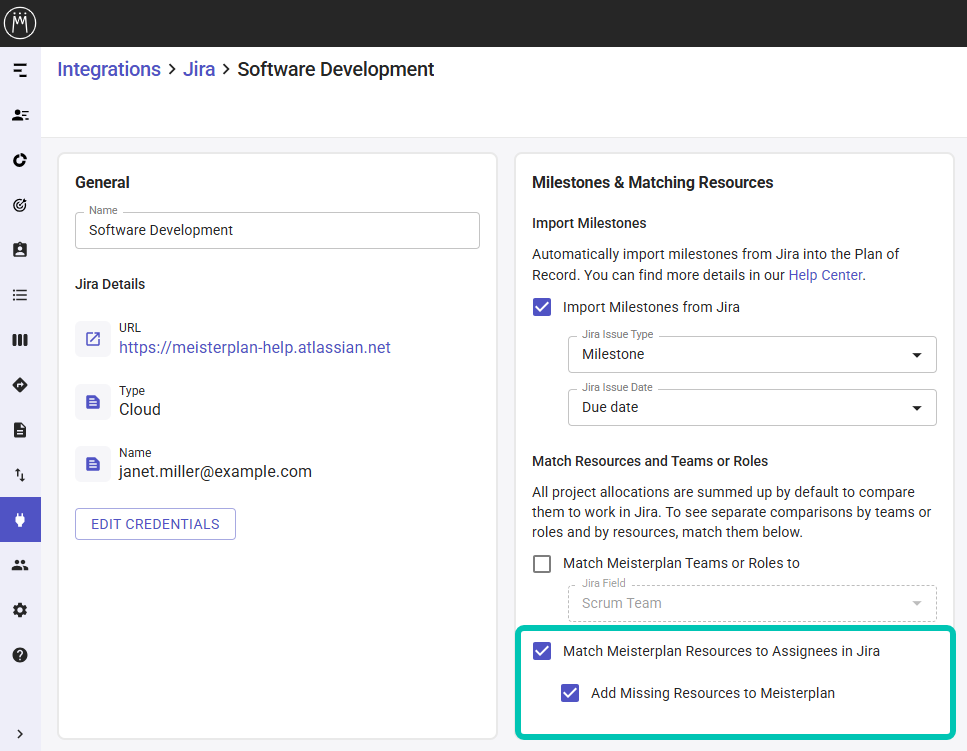Image resolution: width=967 pixels, height=751 pixels.
Task: Click the Edit Credentials button
Action: 155,524
